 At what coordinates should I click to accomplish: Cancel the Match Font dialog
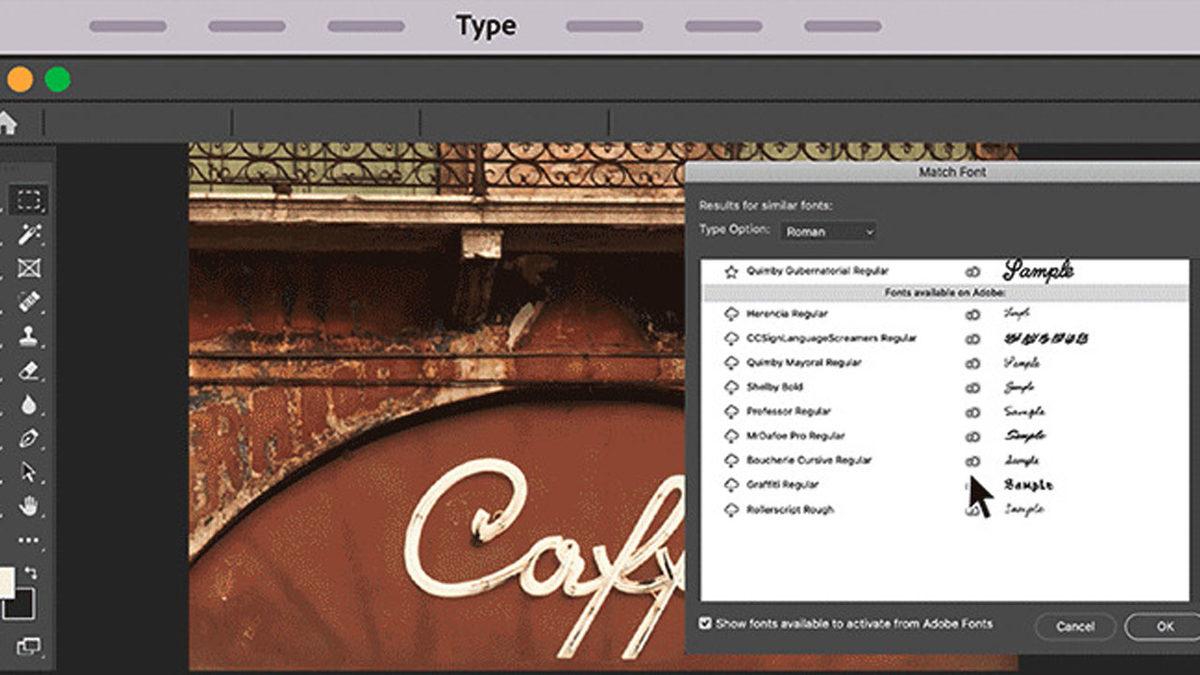point(1074,626)
